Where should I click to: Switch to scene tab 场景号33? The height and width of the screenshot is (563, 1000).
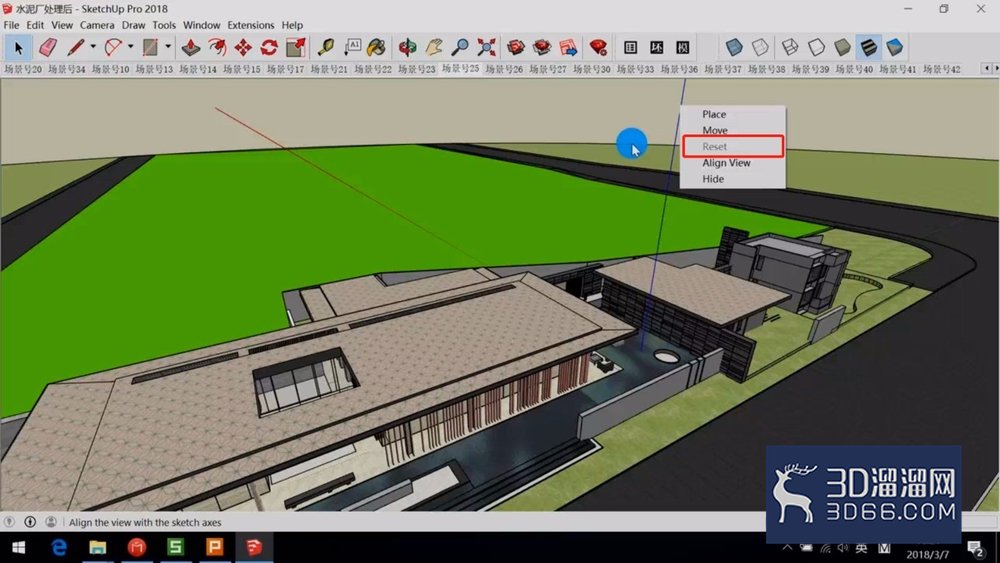coord(635,69)
